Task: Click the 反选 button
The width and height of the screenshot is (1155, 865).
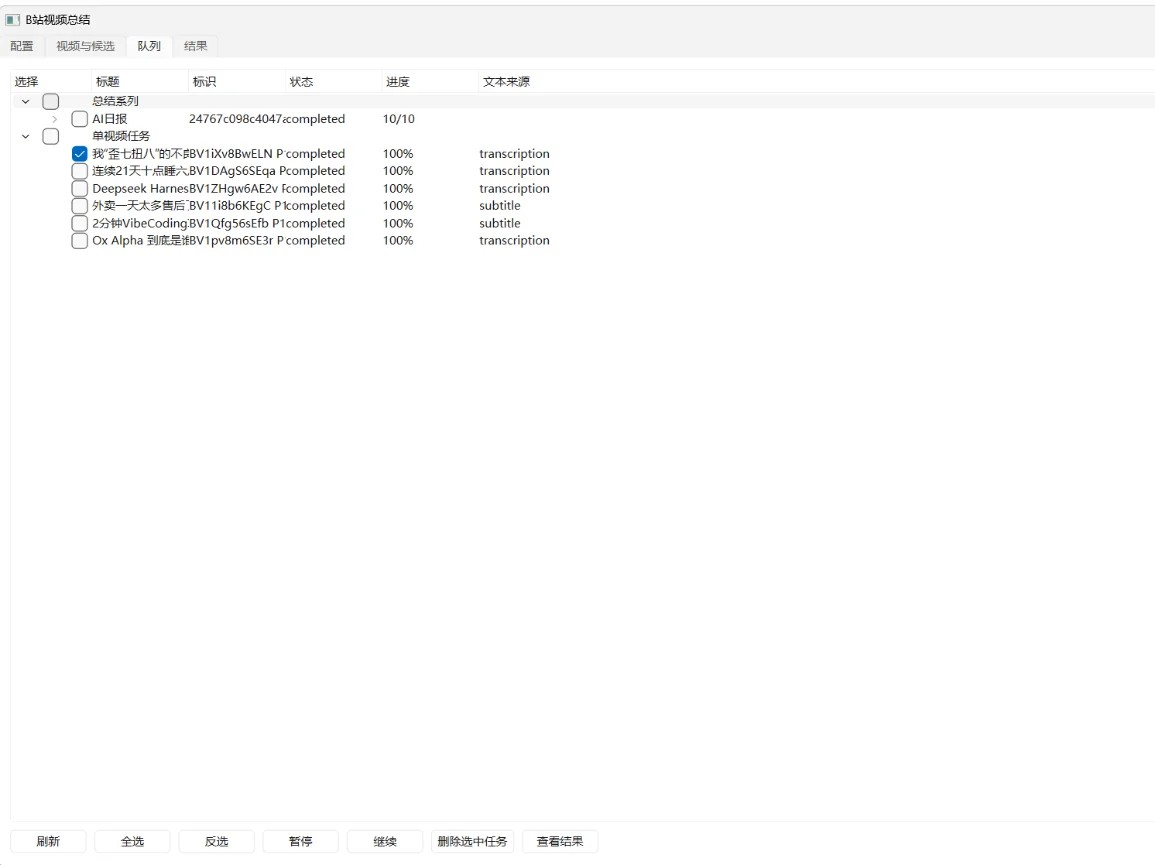Action: [217, 841]
